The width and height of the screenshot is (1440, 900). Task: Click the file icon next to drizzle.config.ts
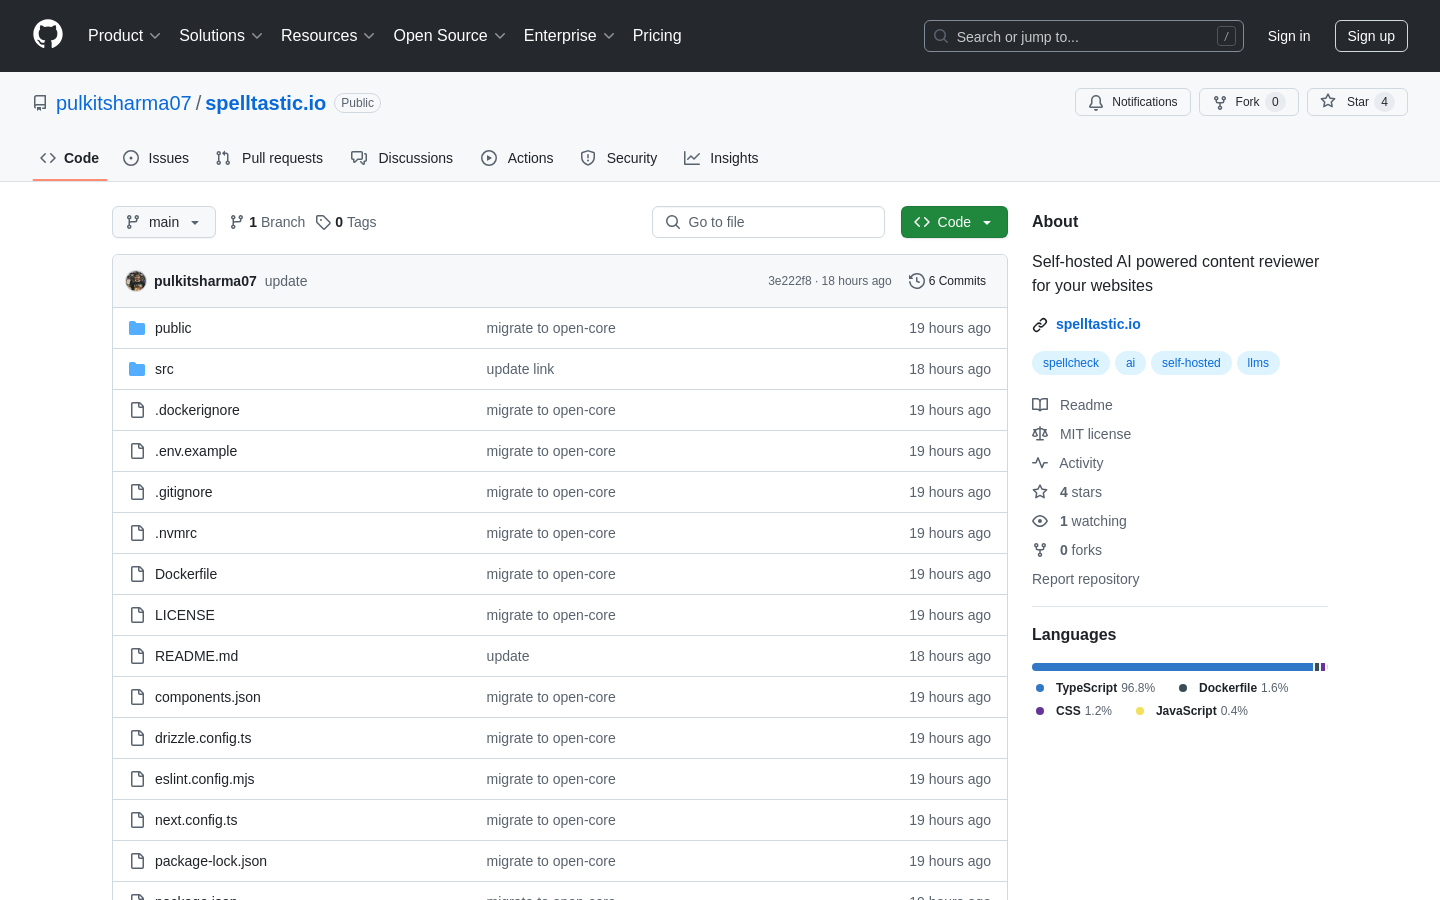pyautogui.click(x=137, y=738)
